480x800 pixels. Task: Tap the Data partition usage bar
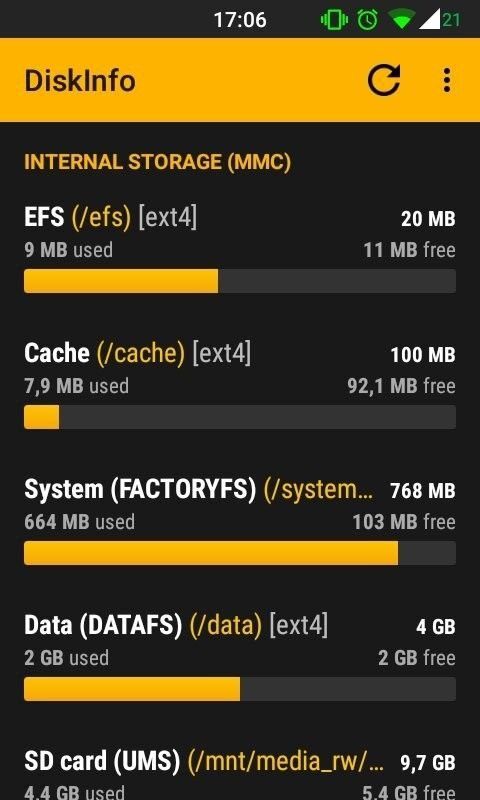tap(240, 689)
